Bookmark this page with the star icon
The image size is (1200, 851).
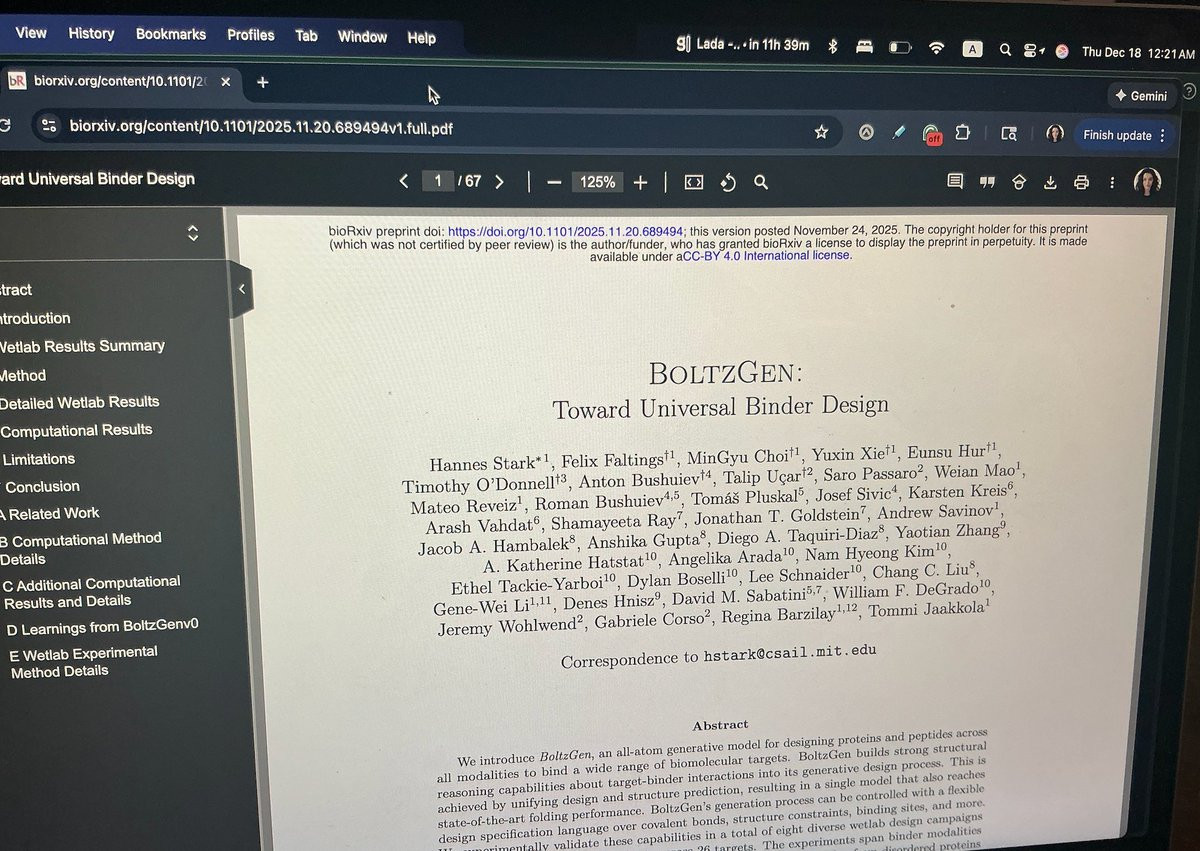pos(821,132)
